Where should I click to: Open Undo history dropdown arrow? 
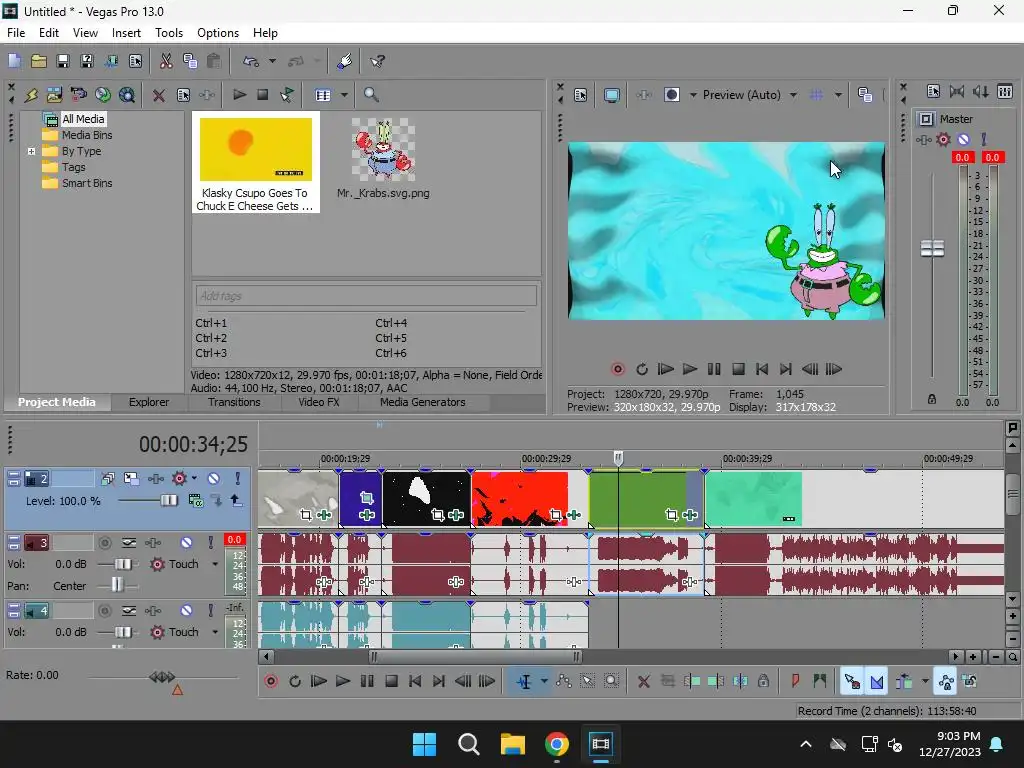click(x=272, y=61)
